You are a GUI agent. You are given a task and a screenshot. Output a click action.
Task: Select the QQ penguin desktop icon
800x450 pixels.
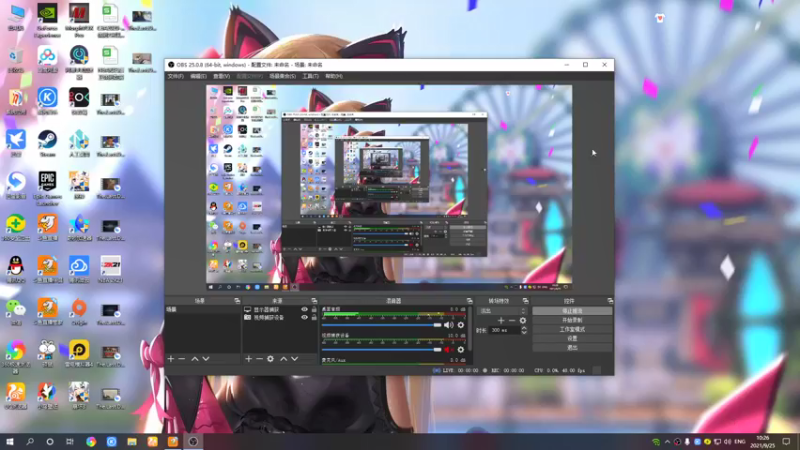pyautogui.click(x=16, y=269)
